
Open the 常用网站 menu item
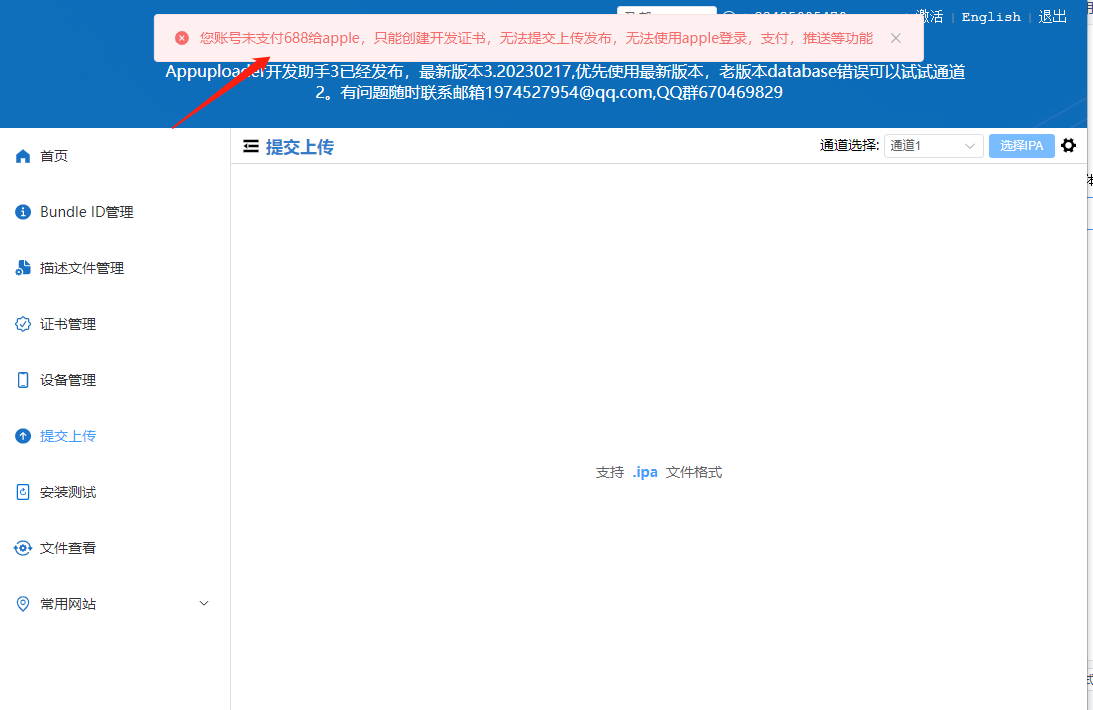click(x=68, y=604)
